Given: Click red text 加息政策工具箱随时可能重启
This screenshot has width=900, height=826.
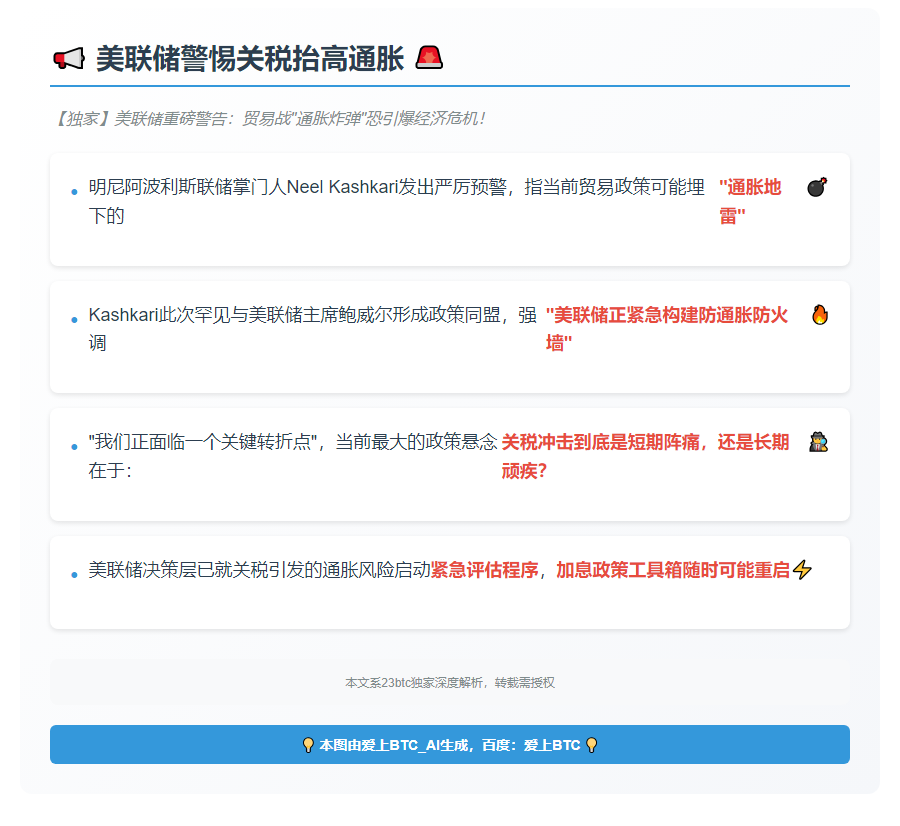Looking at the screenshot, I should (673, 570).
